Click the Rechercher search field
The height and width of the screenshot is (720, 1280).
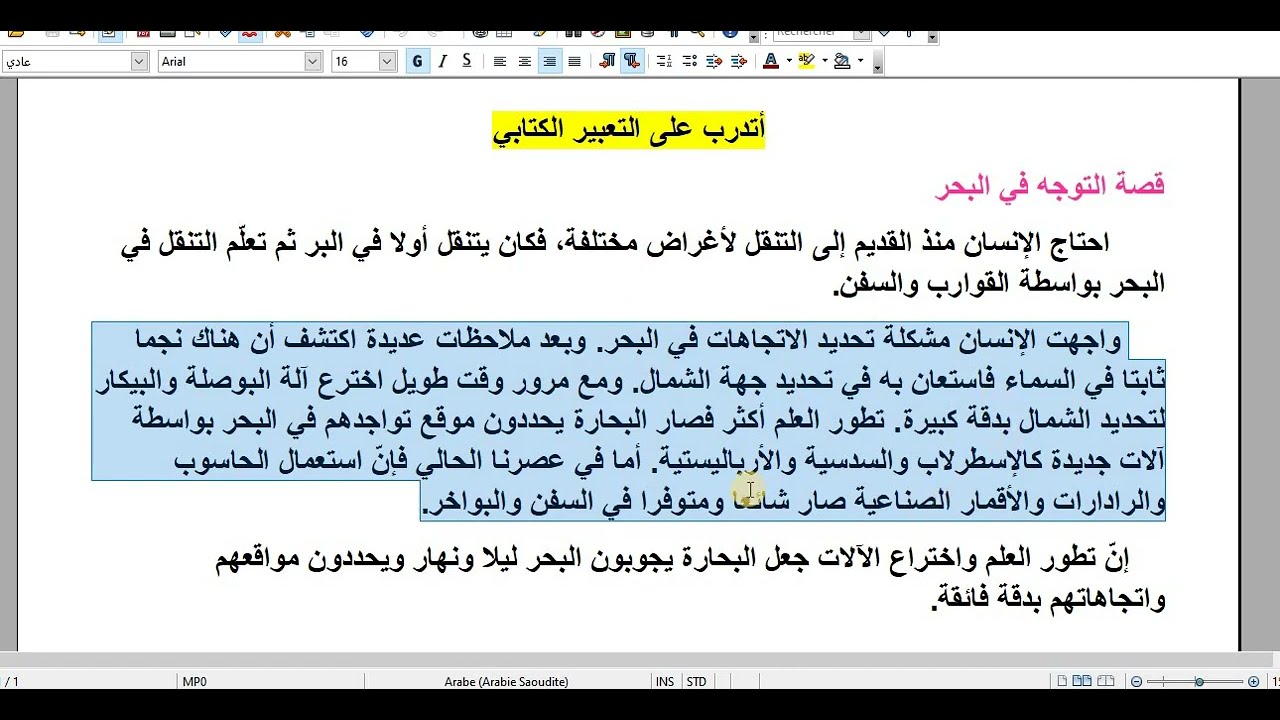coord(815,34)
